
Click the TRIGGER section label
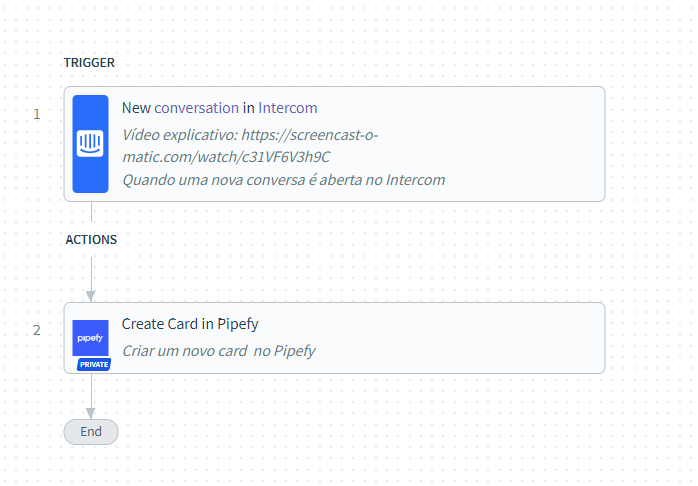click(x=89, y=63)
